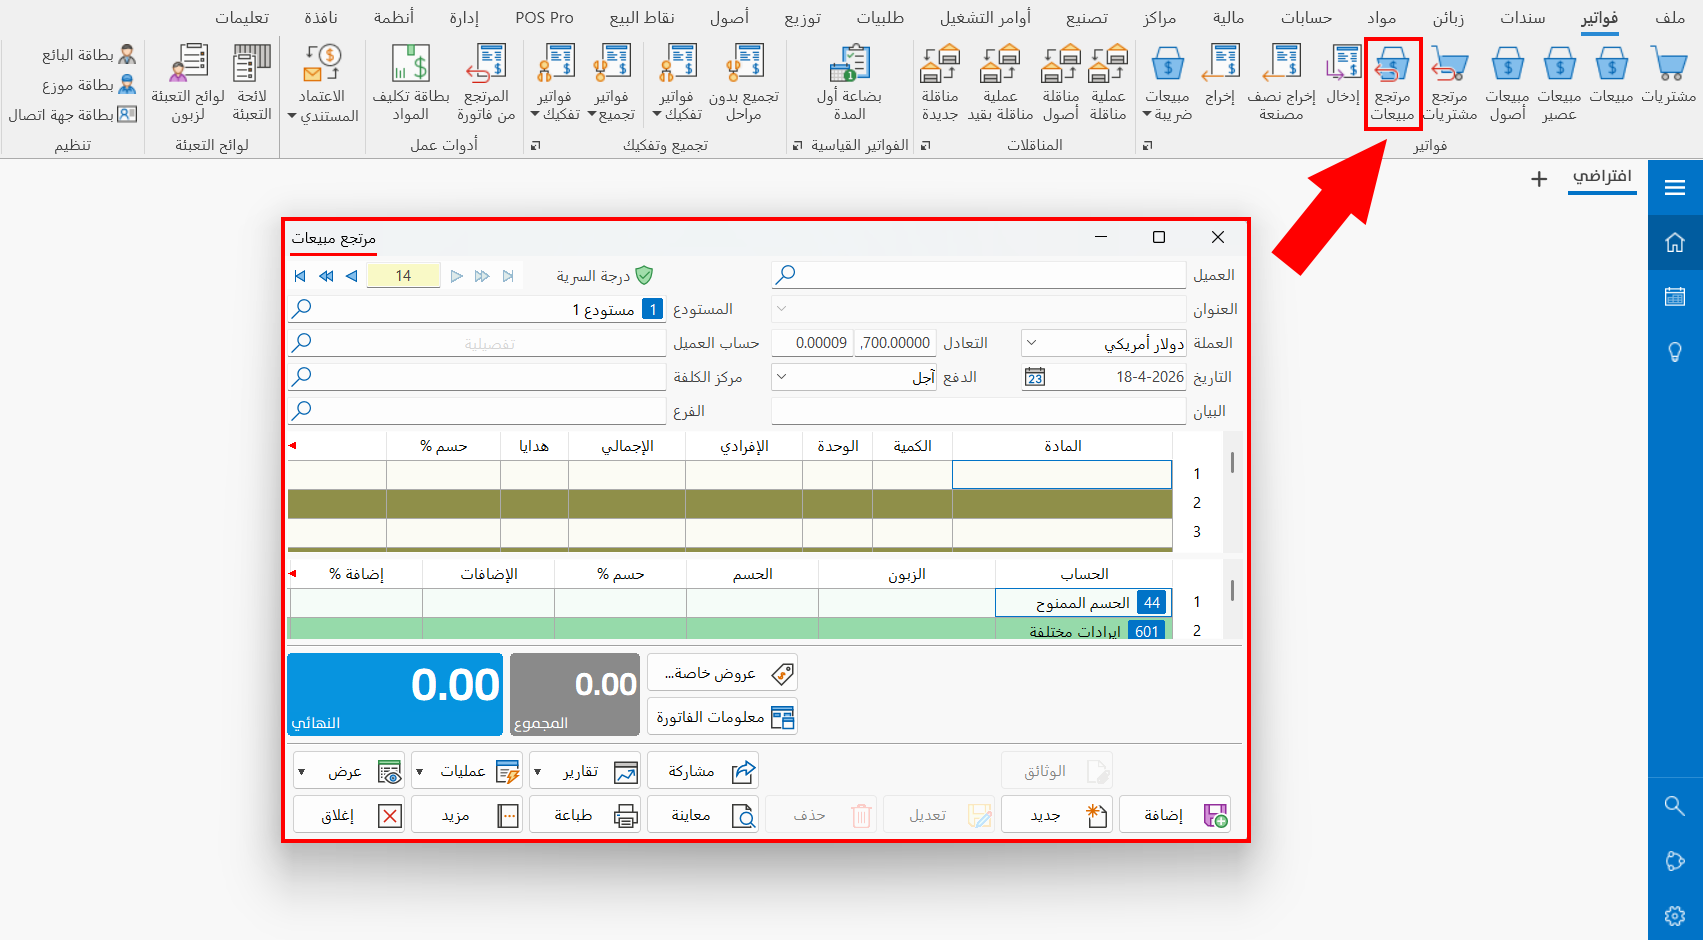The width and height of the screenshot is (1703, 940).
Task: Open the فواتير ribbon tab
Action: [x=1599, y=18]
